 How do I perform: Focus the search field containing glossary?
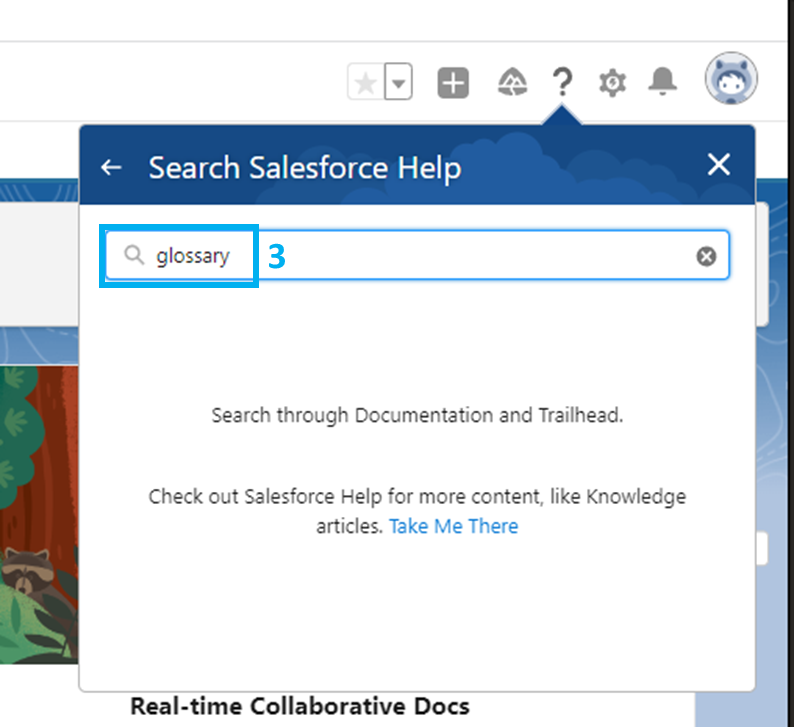coord(417,255)
